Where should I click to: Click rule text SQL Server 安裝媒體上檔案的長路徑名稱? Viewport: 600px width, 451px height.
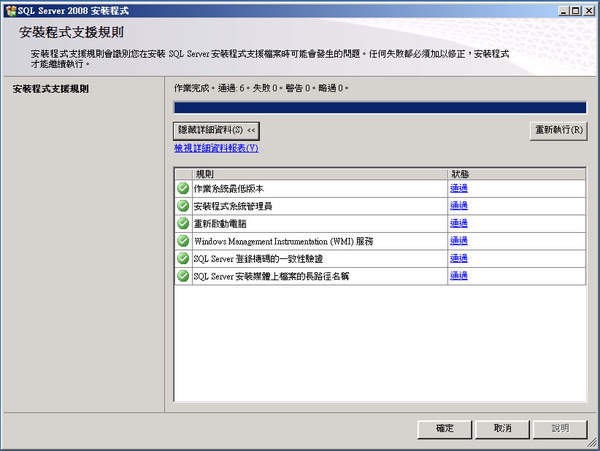coord(271,276)
